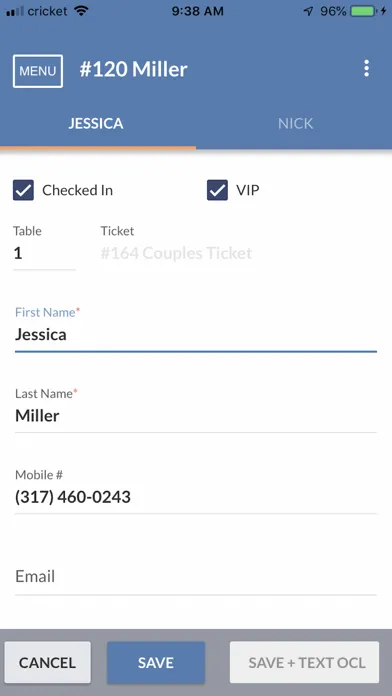Tap the CANCEL button
This screenshot has width=392, height=696.
[48, 663]
